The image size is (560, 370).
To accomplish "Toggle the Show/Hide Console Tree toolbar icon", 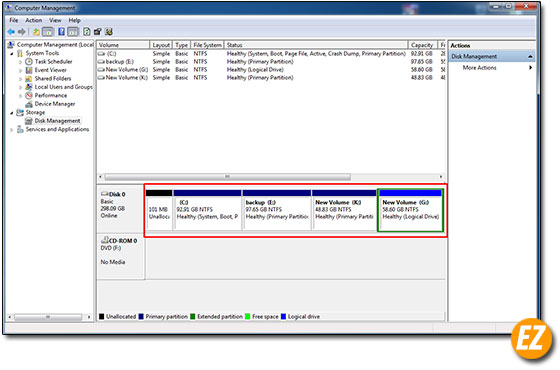I will (48, 32).
